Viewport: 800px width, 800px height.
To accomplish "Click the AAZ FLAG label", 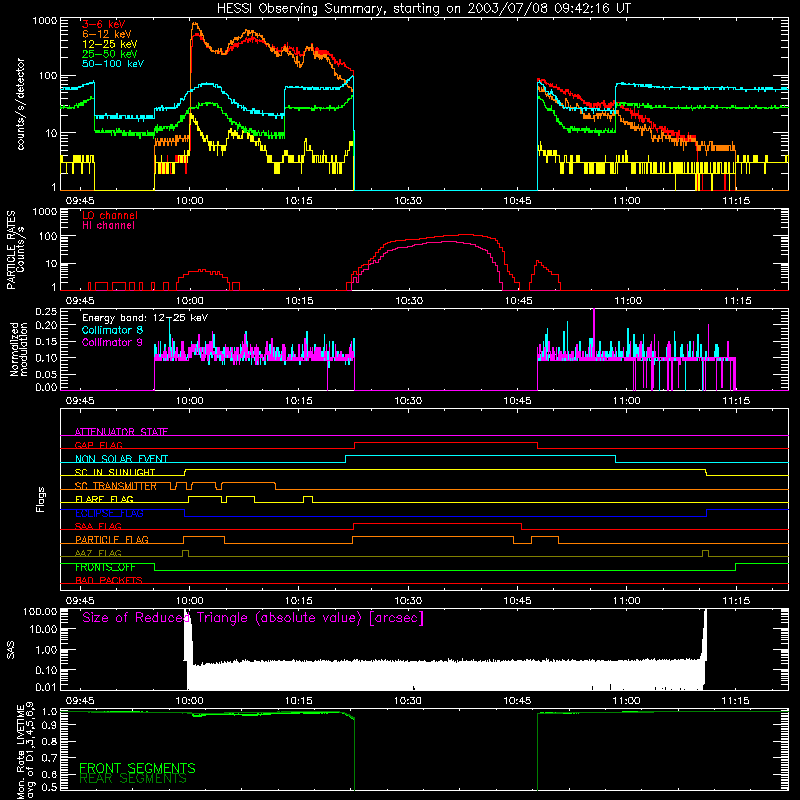I will point(98,553).
